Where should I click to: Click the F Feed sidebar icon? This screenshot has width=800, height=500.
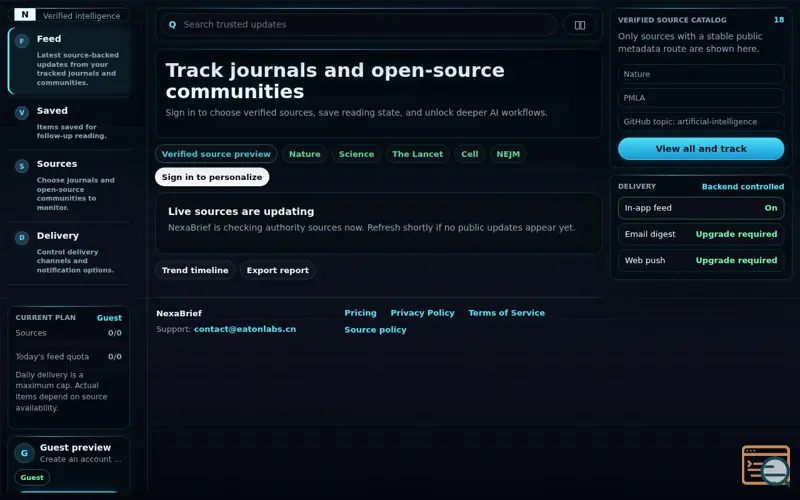21,41
